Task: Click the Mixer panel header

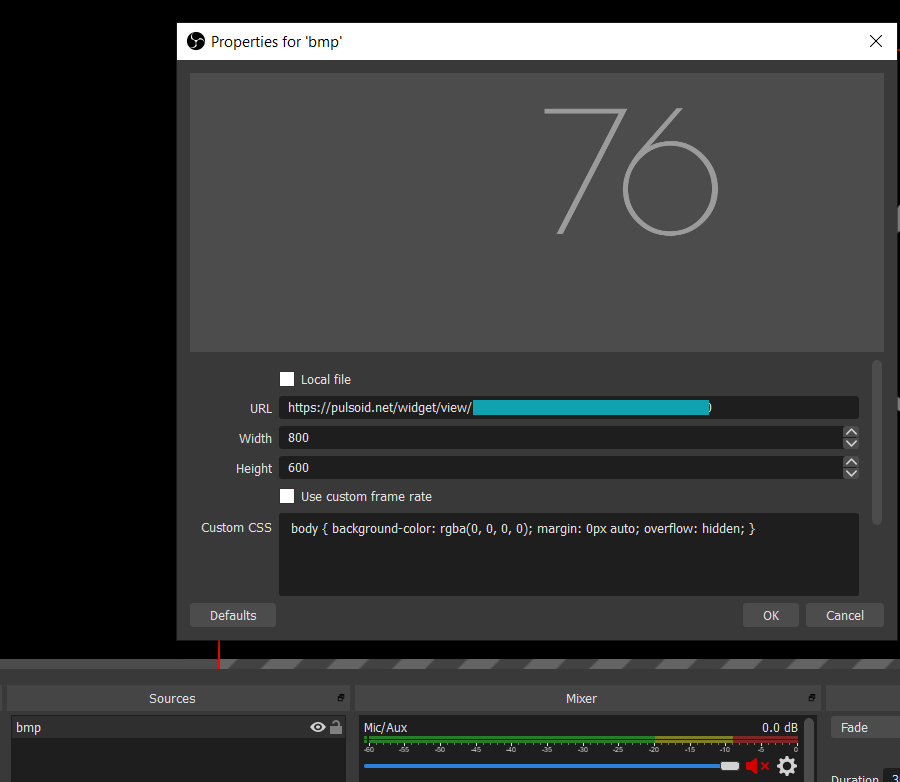Action: pos(588,698)
